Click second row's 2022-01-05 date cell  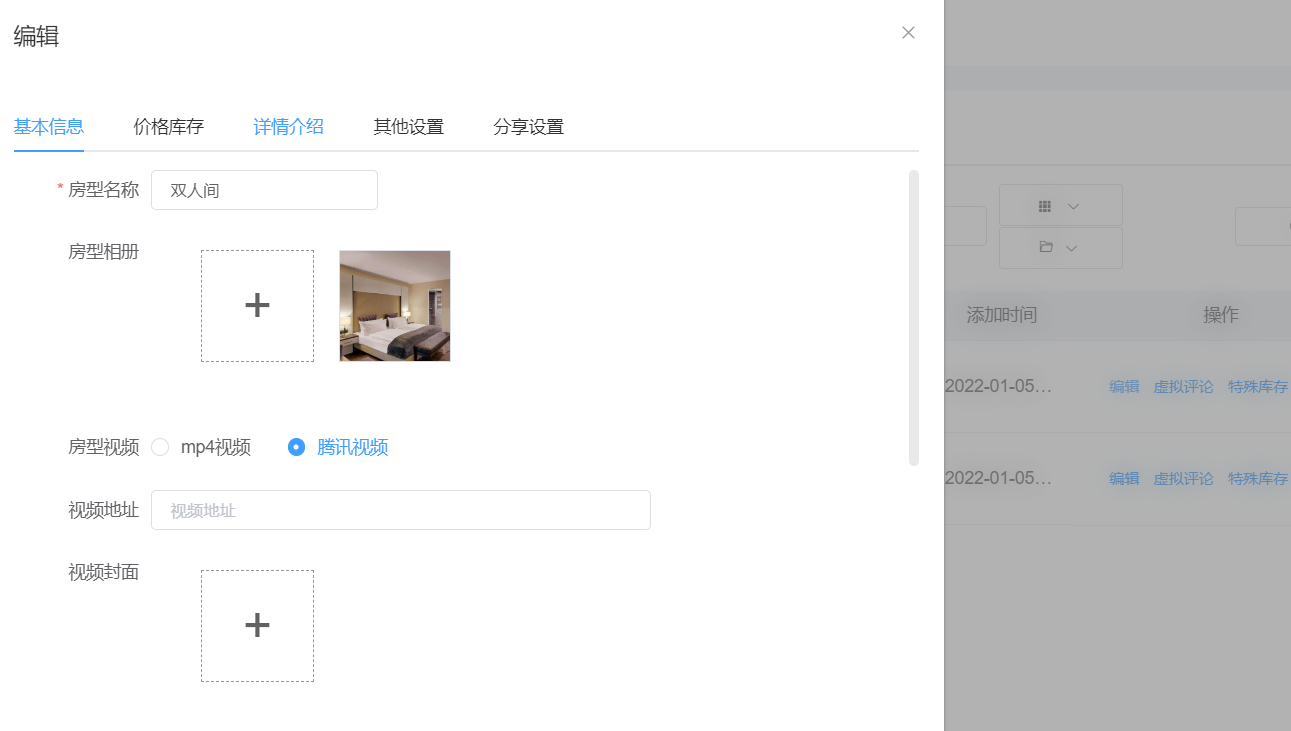coord(998,478)
